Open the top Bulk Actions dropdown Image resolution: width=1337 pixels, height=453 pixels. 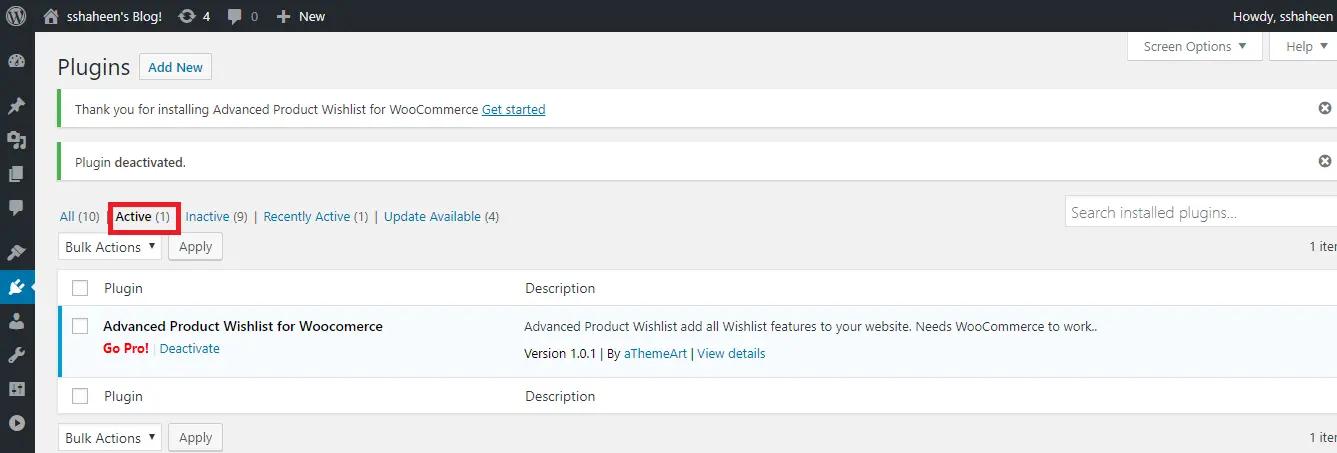[110, 246]
